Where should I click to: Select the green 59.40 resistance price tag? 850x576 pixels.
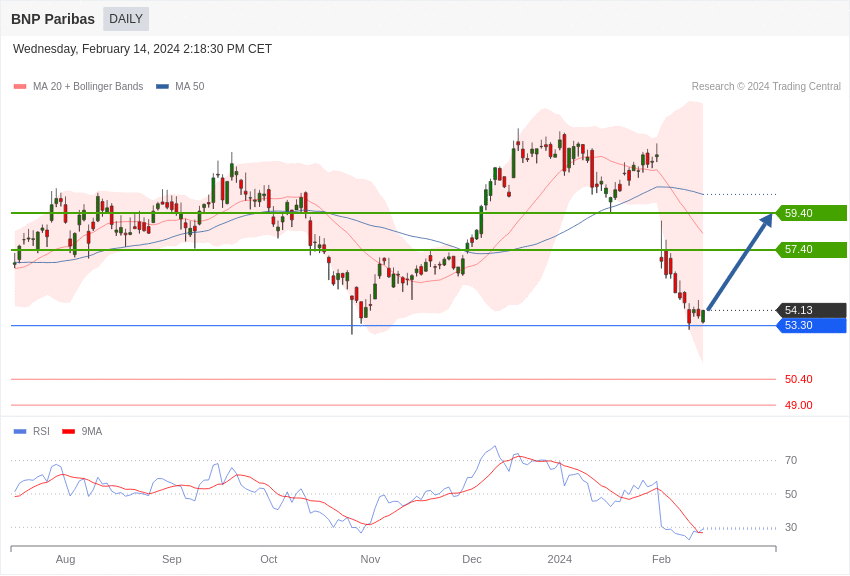[811, 213]
